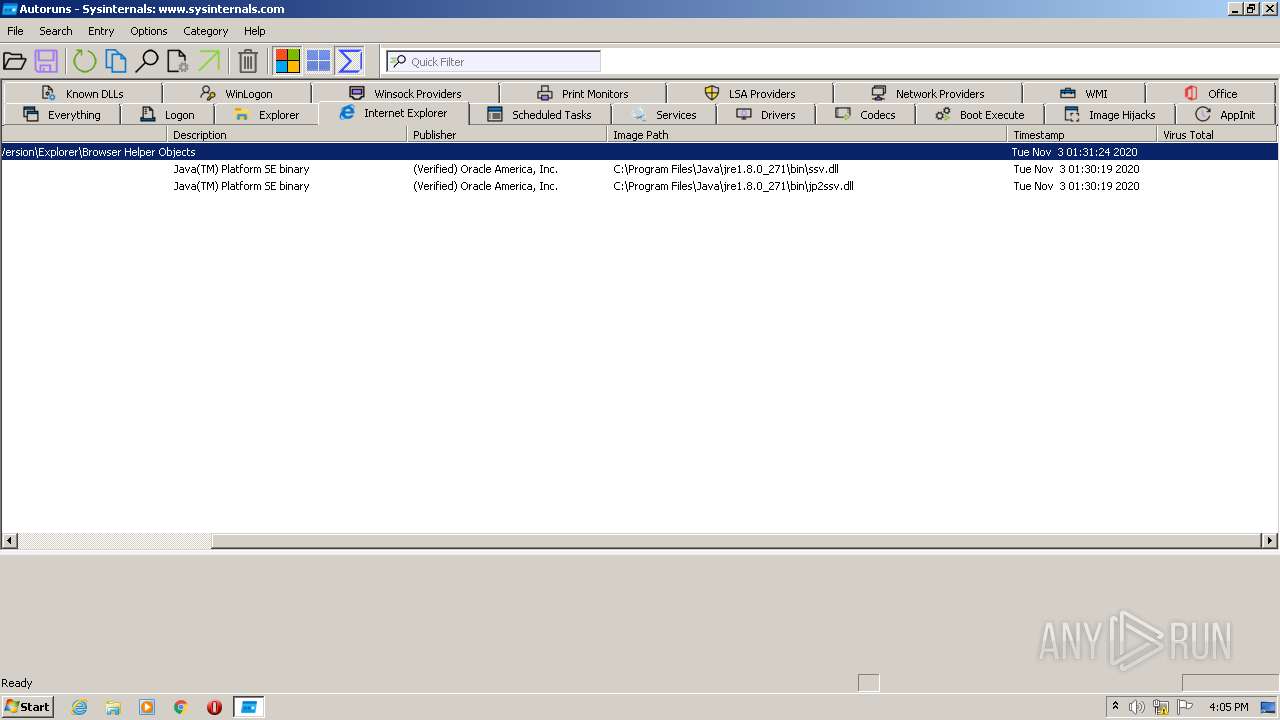This screenshot has height=720, width=1280.
Task: Click inside the Quick Filter field
Action: [494, 61]
